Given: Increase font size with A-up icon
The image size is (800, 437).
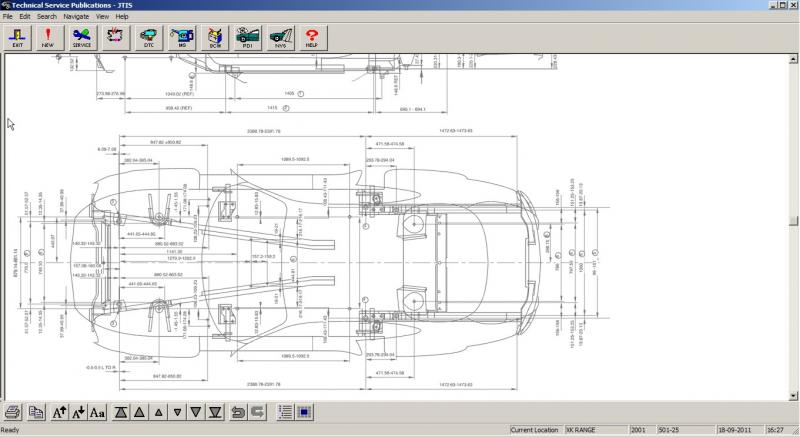Looking at the screenshot, I should pos(60,412).
